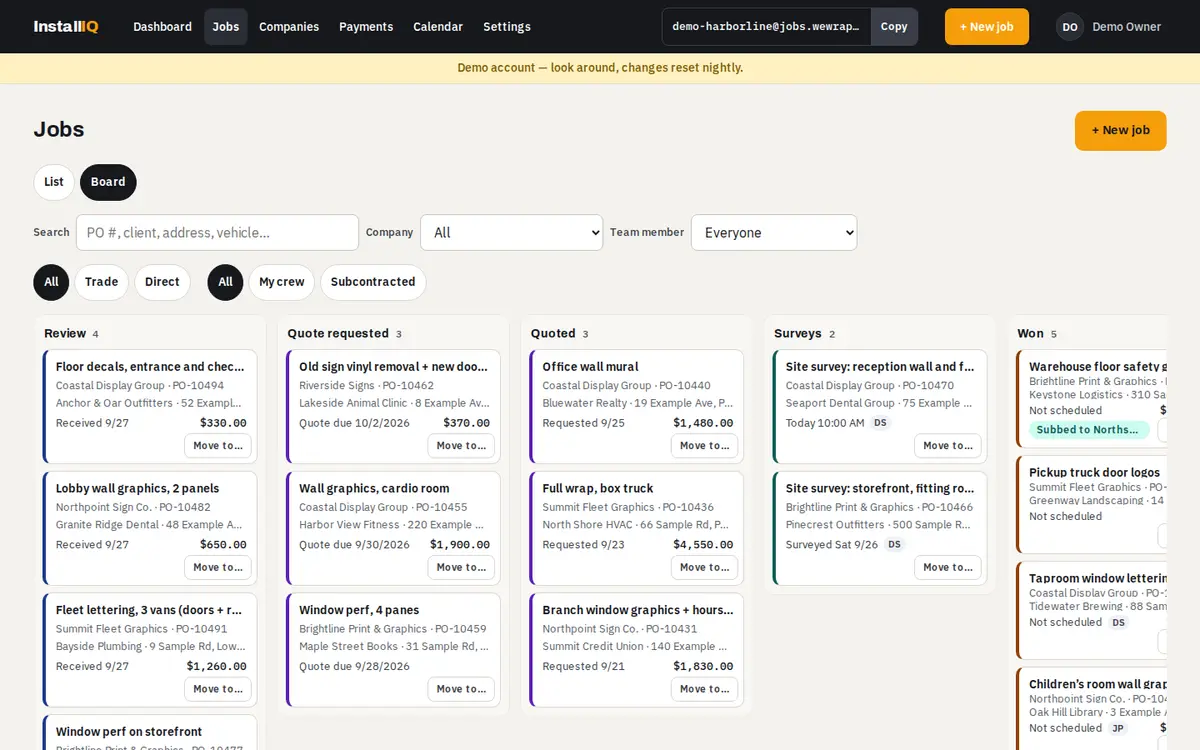Click the Quote requested column header

338,334
